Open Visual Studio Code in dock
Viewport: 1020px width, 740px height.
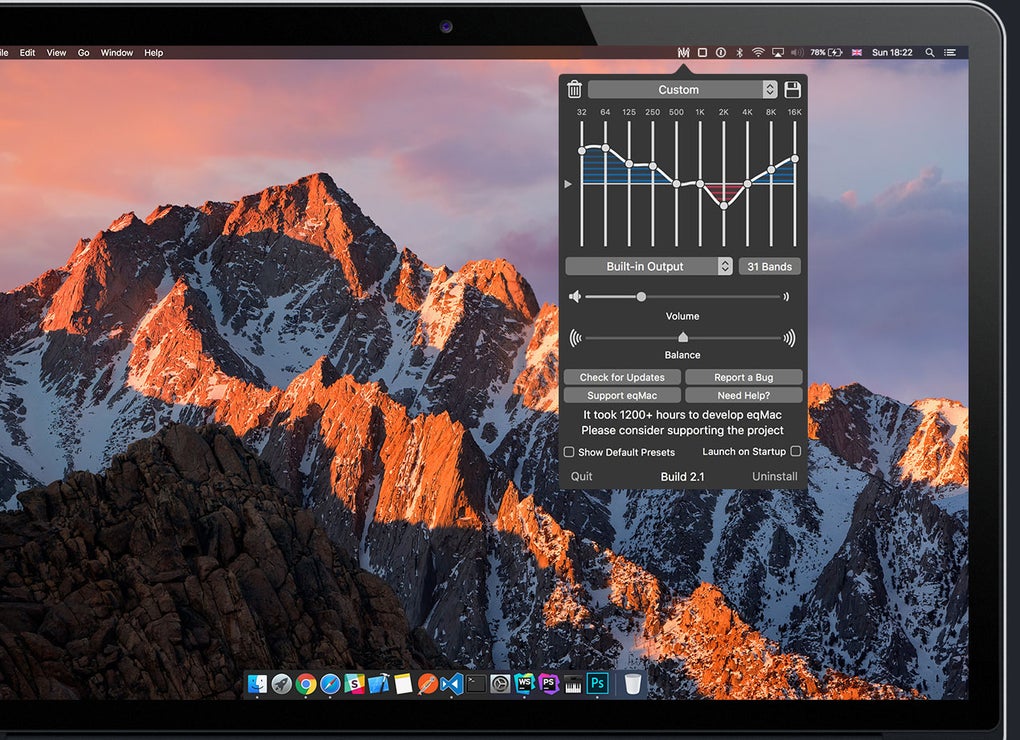click(451, 684)
